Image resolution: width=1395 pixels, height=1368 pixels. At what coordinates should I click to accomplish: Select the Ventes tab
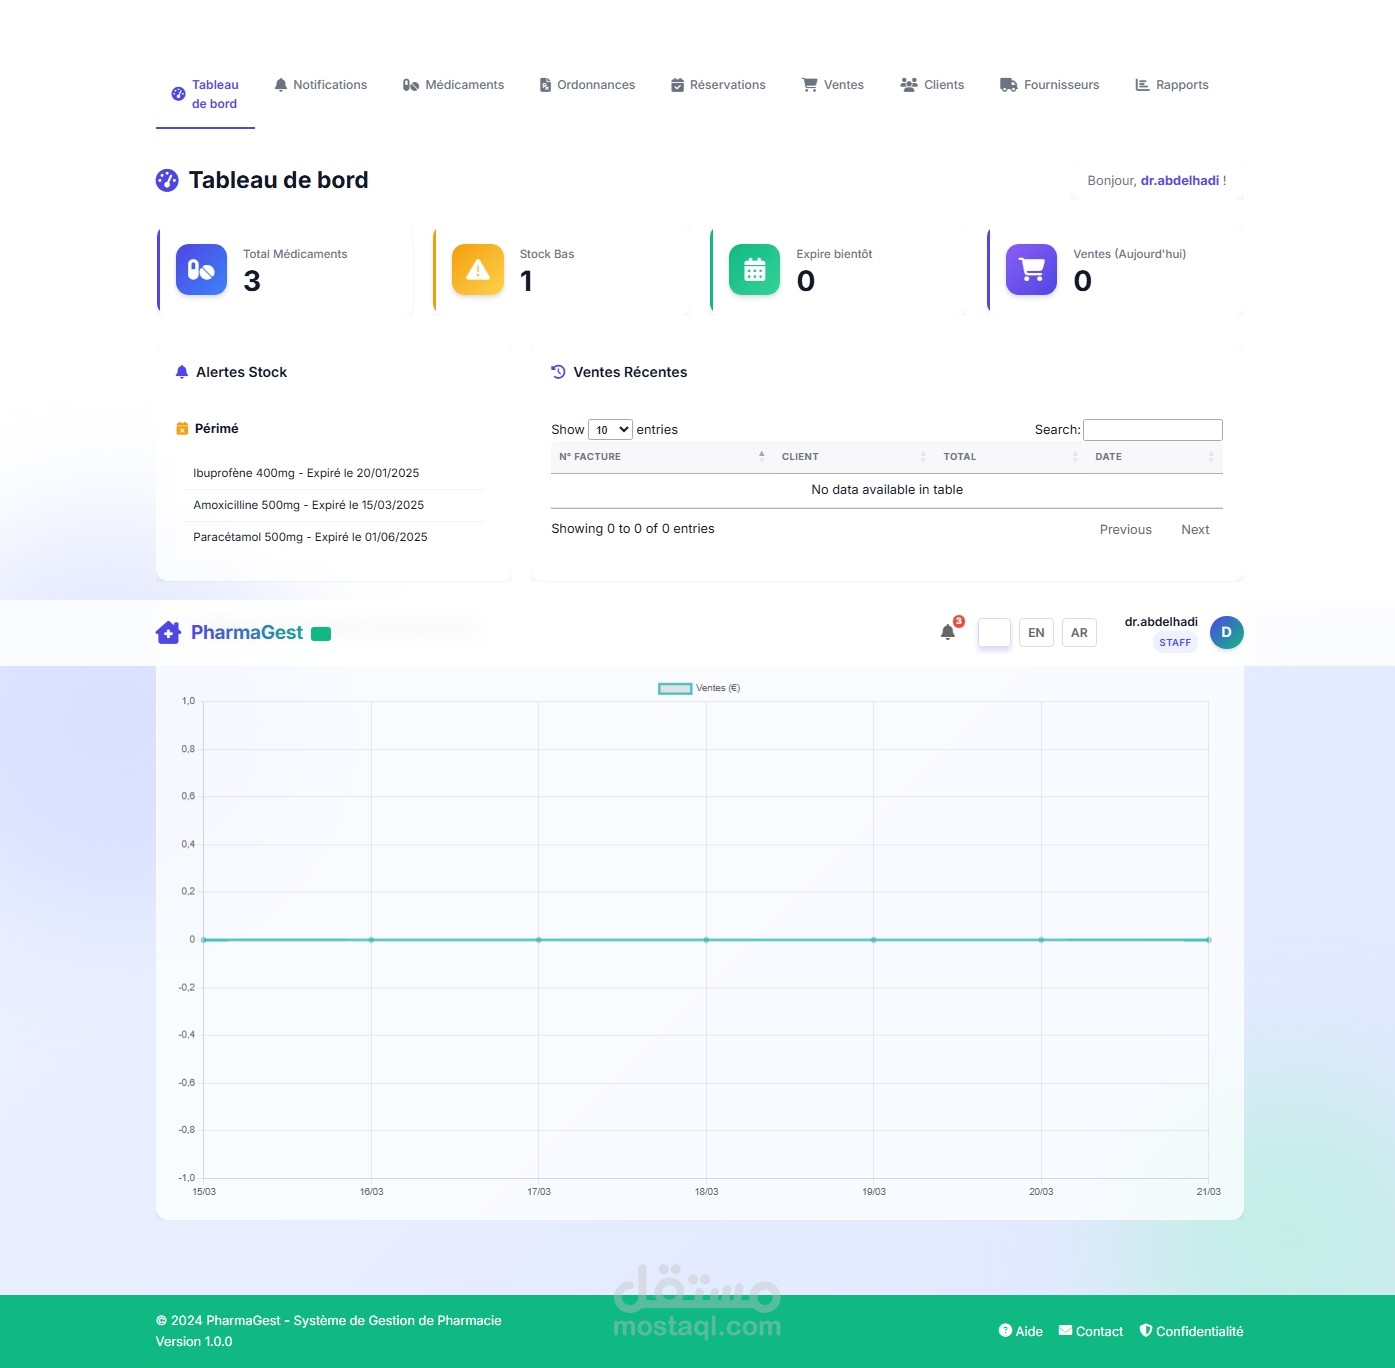click(833, 85)
